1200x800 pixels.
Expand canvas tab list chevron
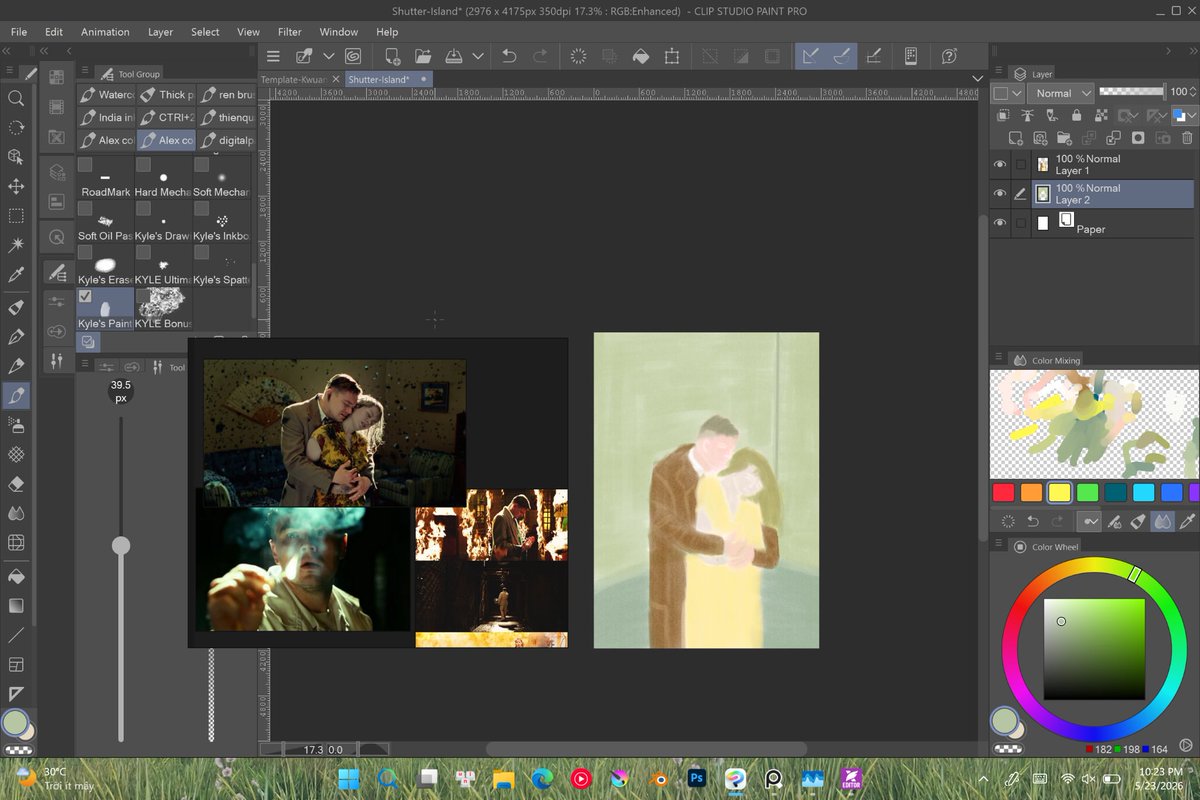coord(977,79)
